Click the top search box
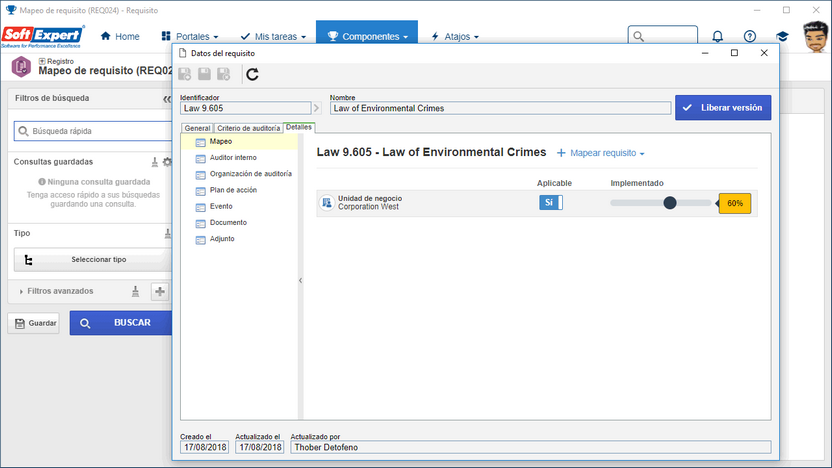Image resolution: width=832 pixels, height=468 pixels. [662, 36]
